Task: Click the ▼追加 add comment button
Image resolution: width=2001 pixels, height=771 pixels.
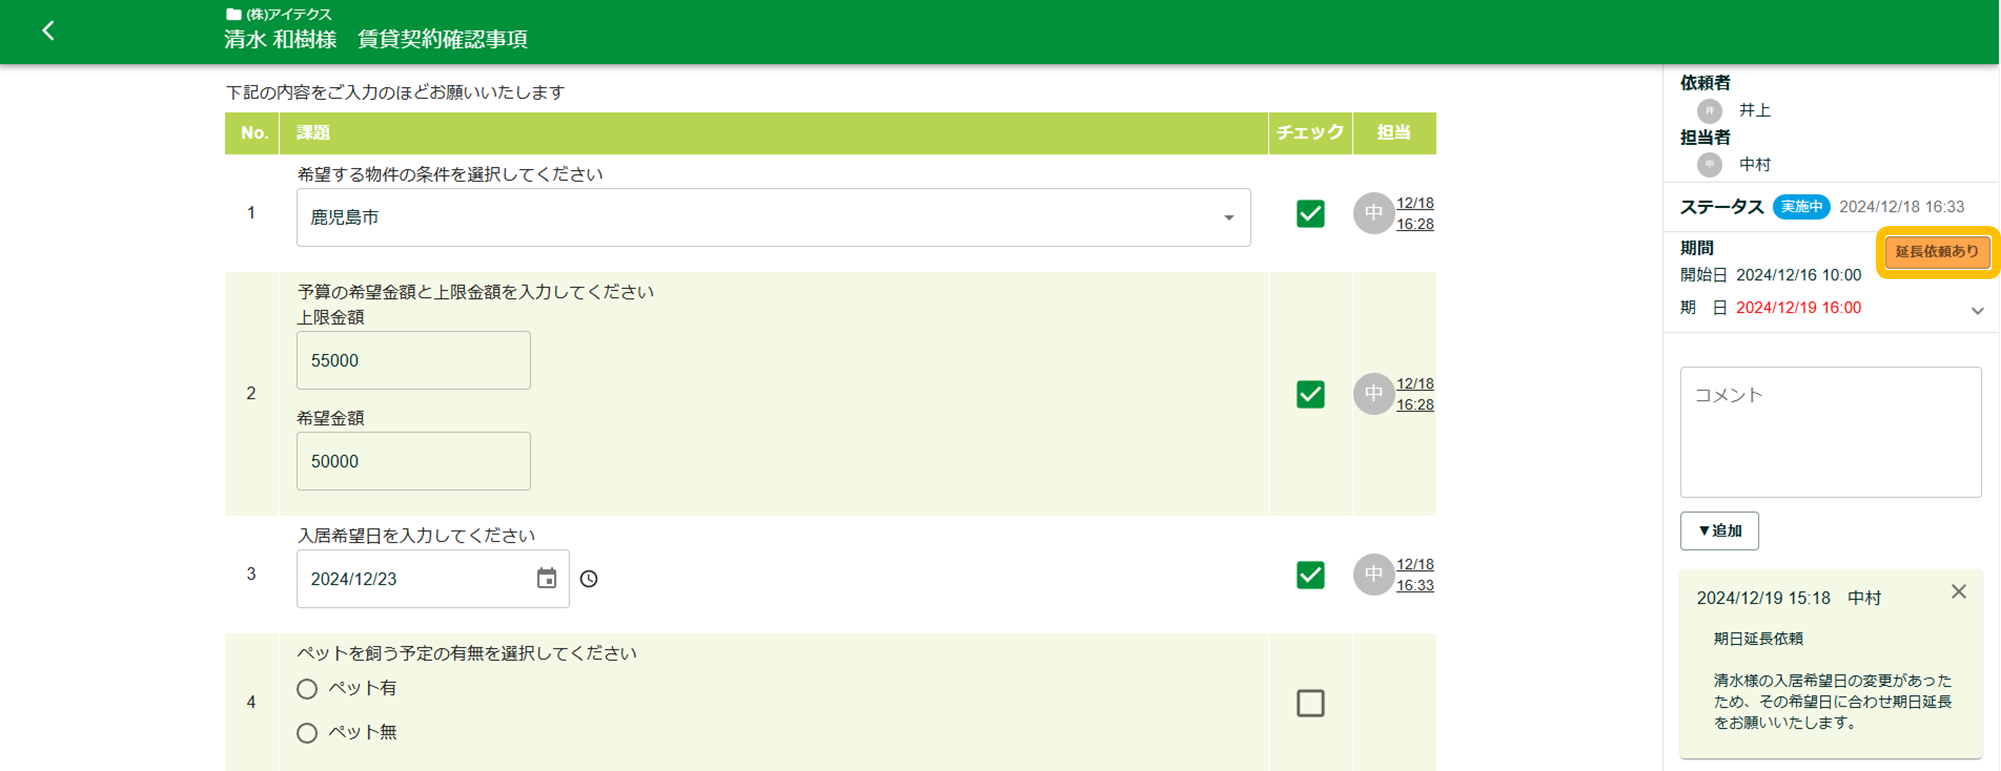Action: click(x=1719, y=531)
